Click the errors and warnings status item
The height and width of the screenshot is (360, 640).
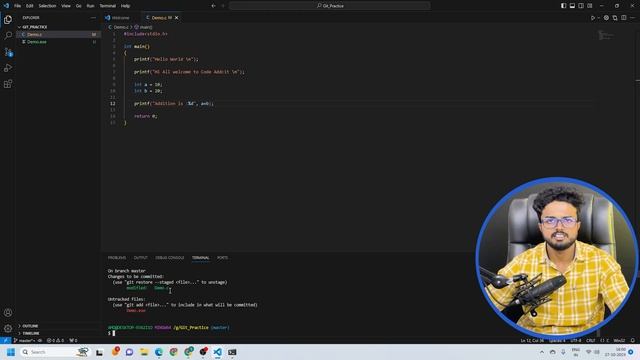tap(56, 340)
